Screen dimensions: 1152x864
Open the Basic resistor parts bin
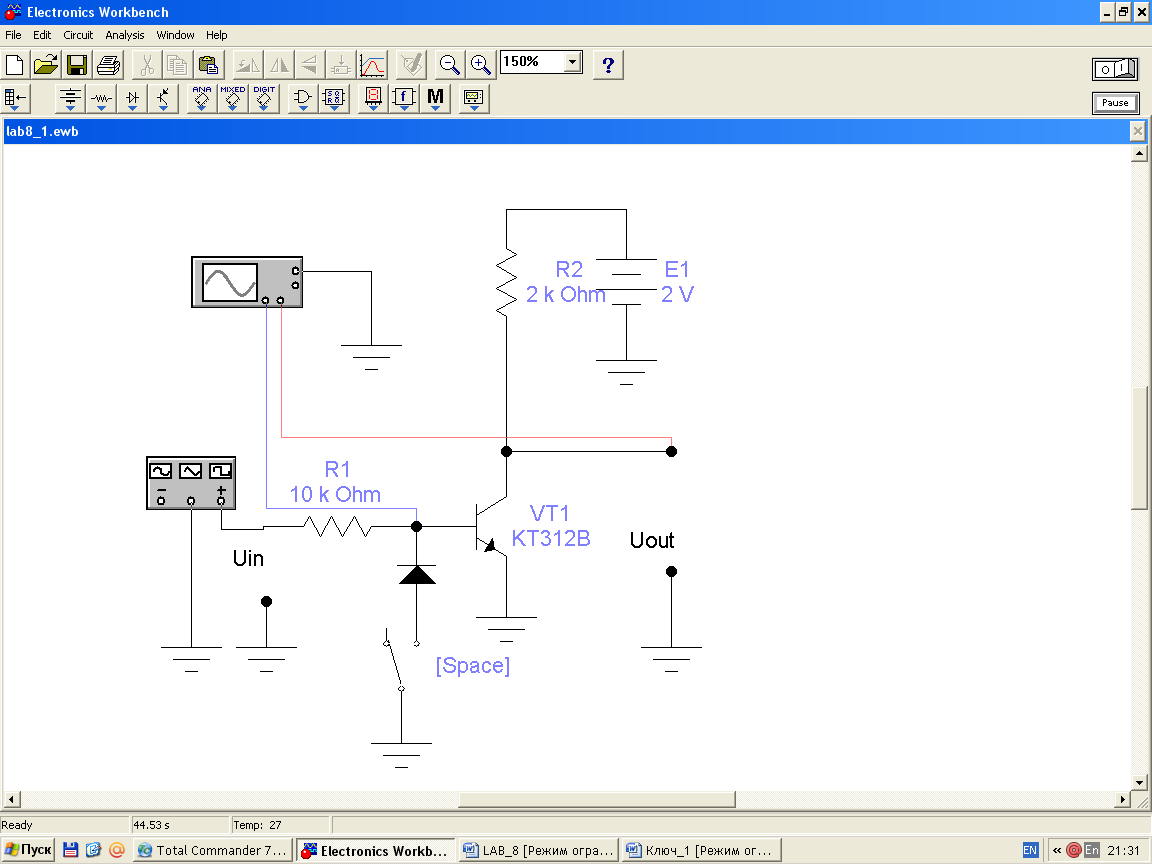click(101, 98)
